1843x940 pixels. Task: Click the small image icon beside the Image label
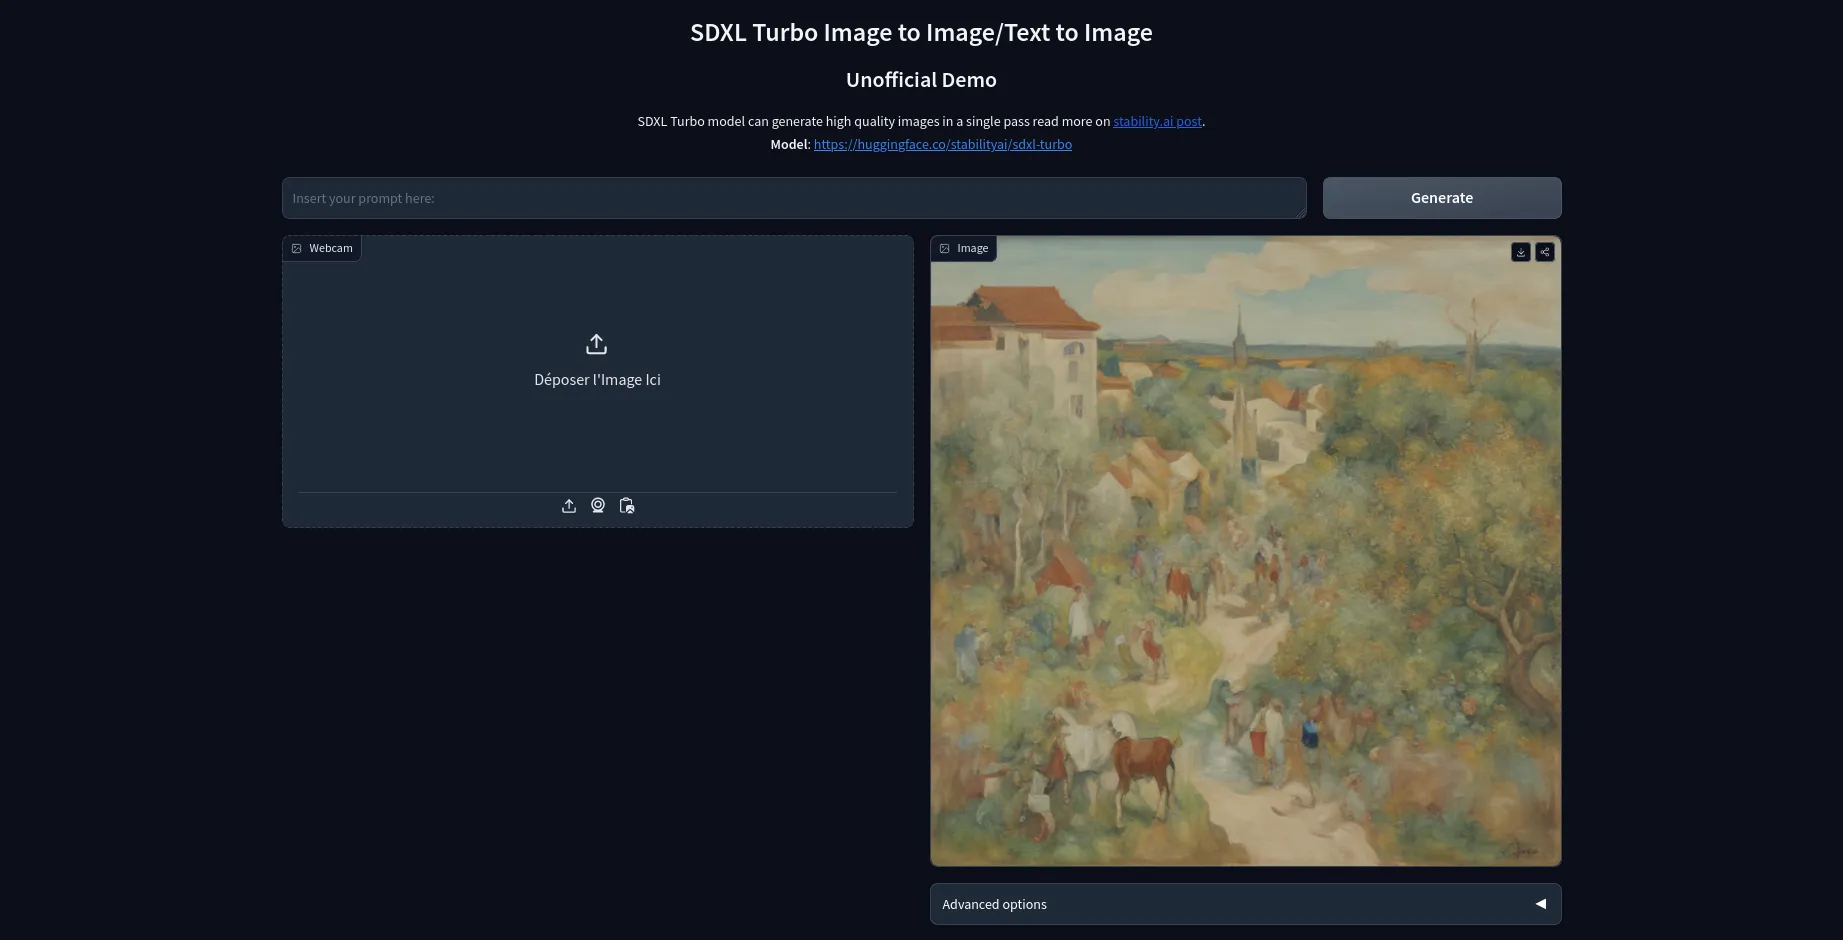(x=944, y=248)
